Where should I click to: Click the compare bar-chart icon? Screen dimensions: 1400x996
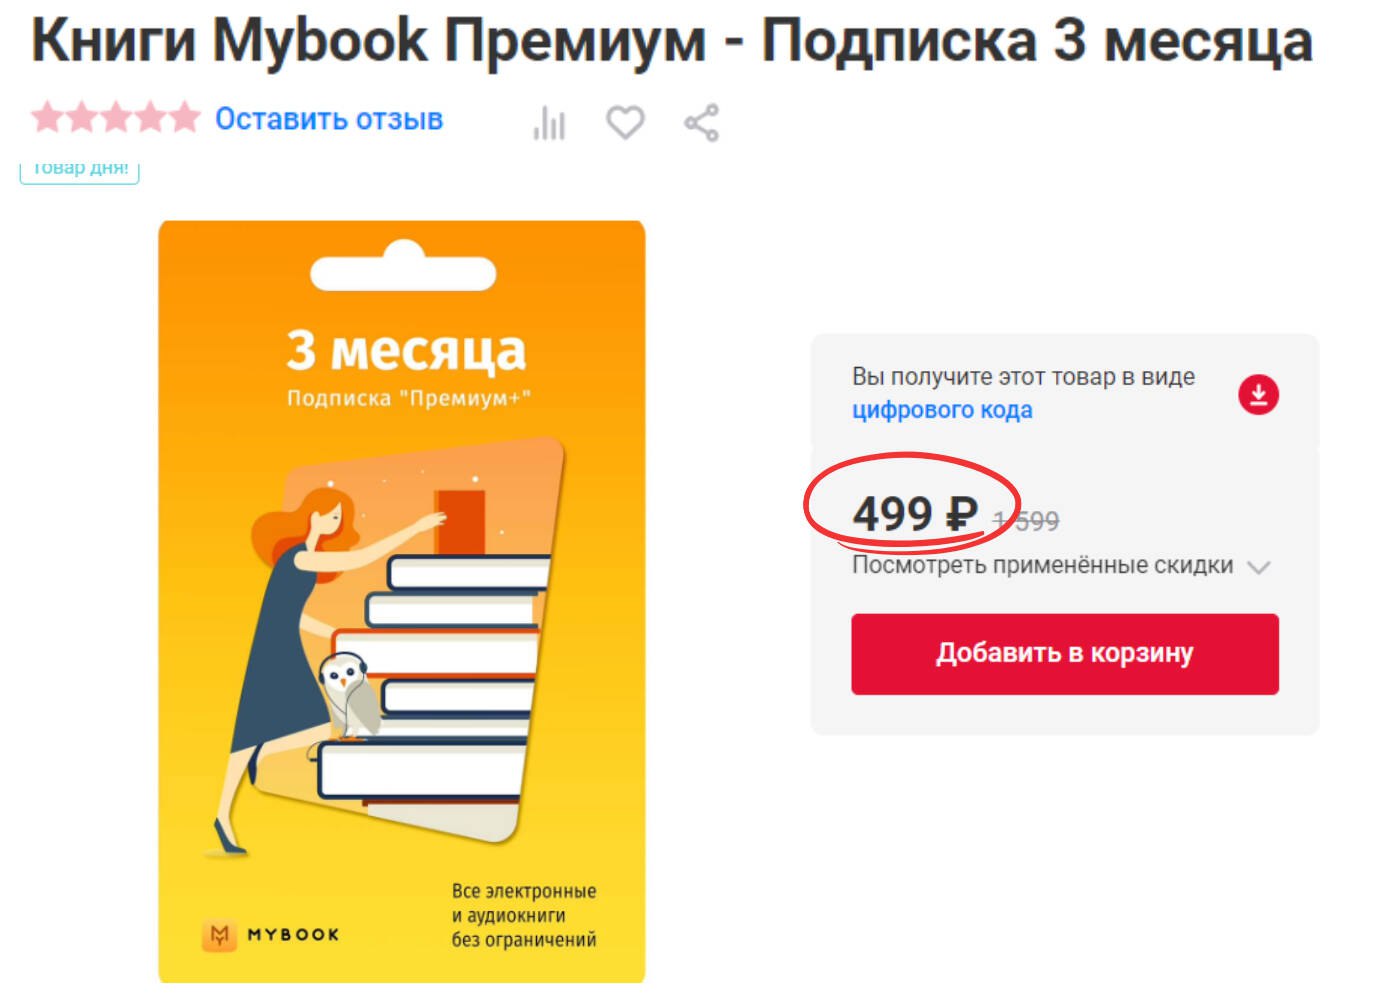point(549,123)
